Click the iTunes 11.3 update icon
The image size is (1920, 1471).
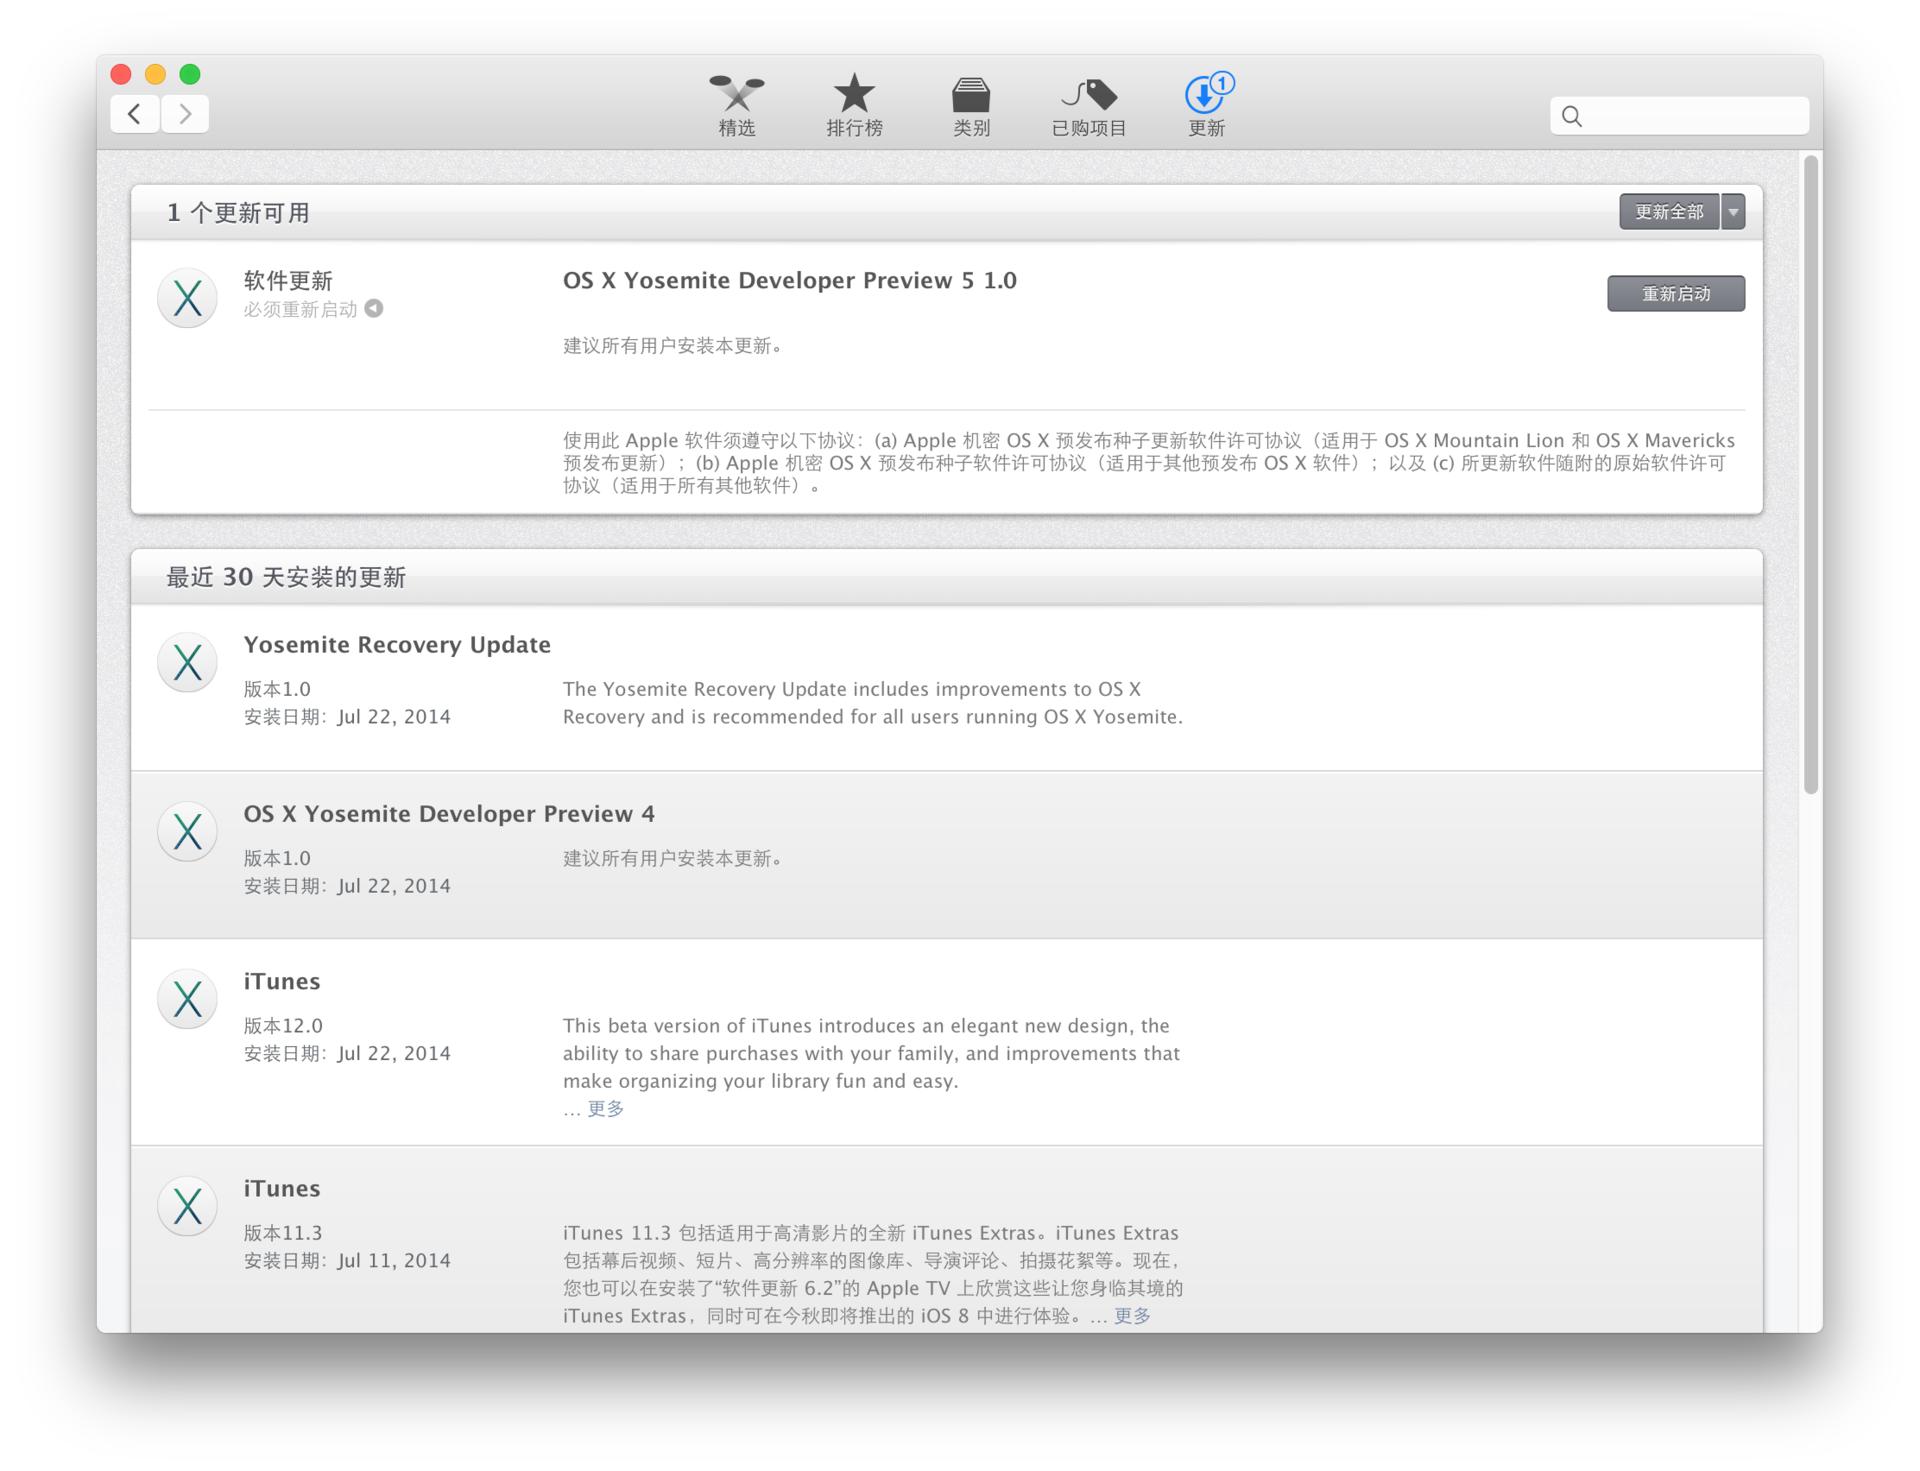[187, 1206]
